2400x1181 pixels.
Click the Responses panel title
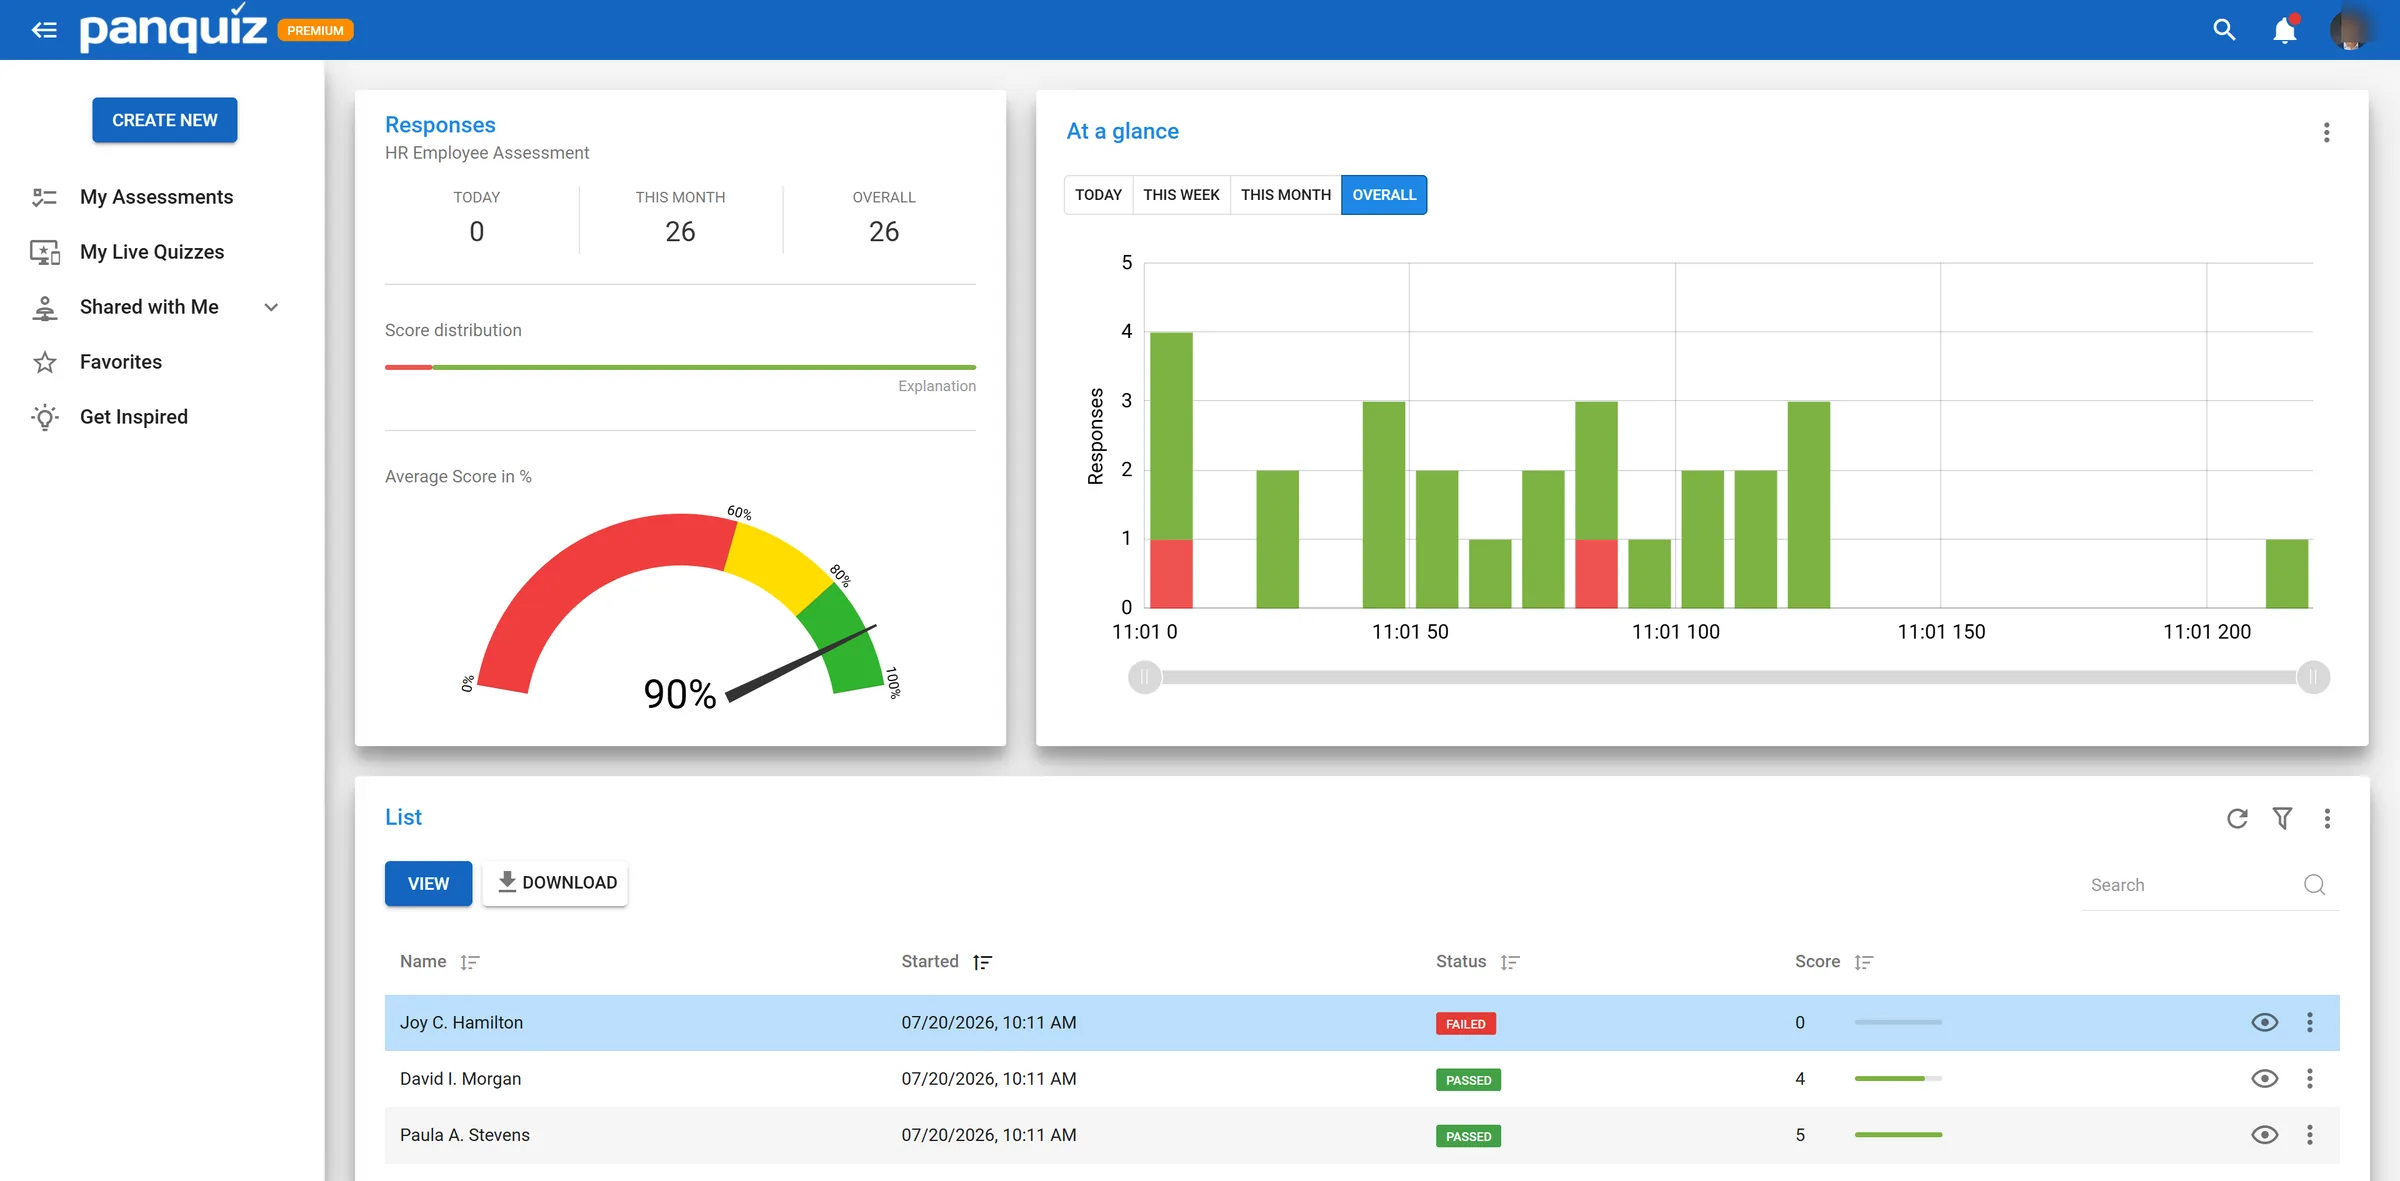(440, 125)
